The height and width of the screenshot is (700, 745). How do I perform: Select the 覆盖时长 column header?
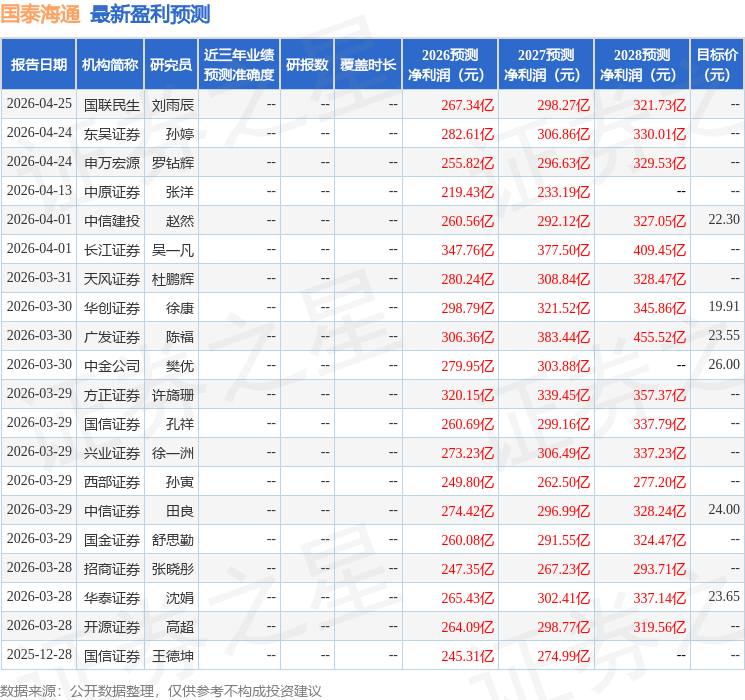[x=368, y=65]
